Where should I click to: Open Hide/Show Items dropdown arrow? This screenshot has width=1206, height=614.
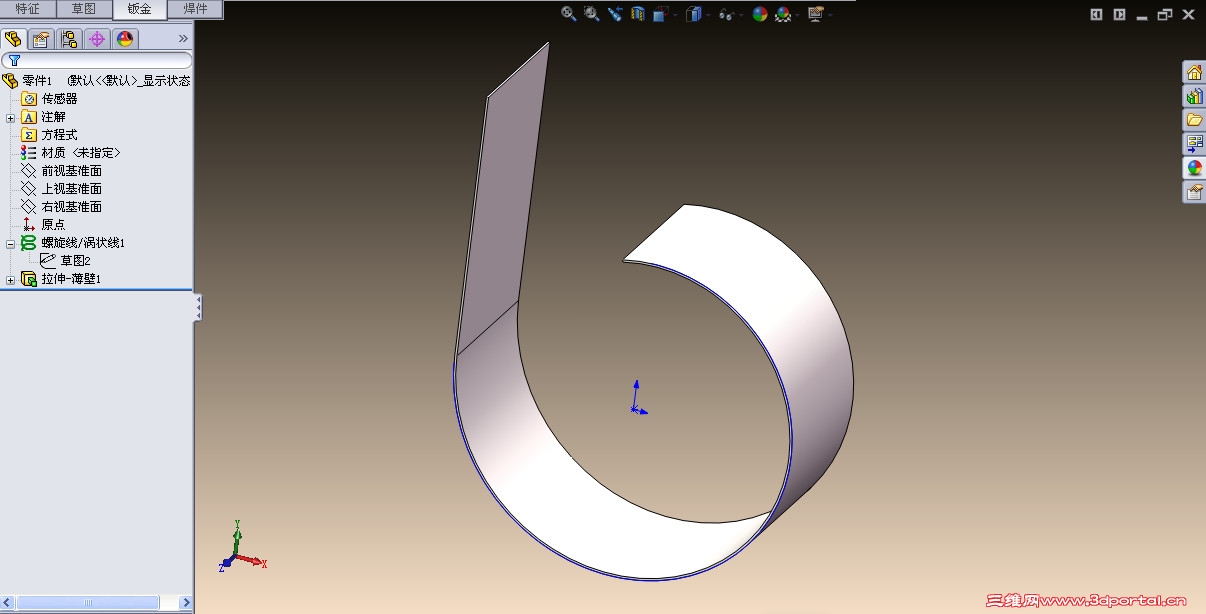[x=742, y=15]
